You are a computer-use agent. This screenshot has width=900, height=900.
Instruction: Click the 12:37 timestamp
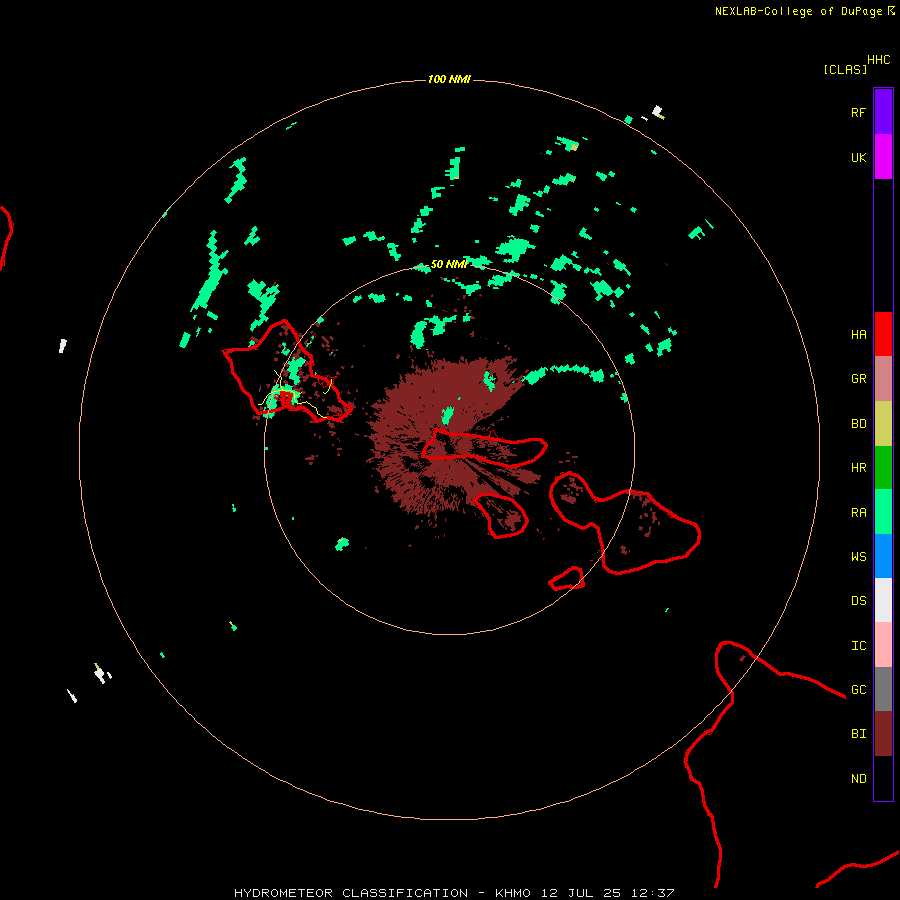point(653,893)
